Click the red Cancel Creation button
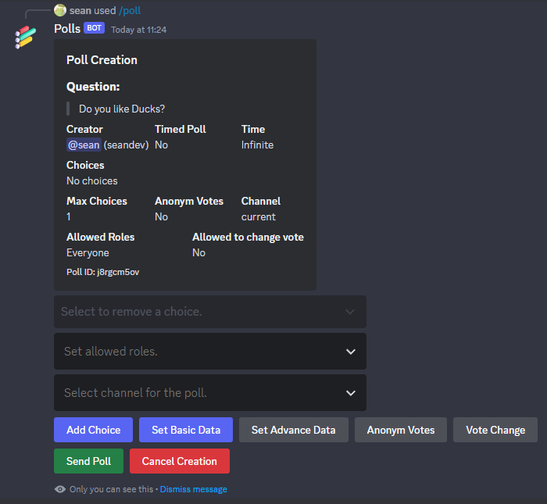 coord(180,461)
